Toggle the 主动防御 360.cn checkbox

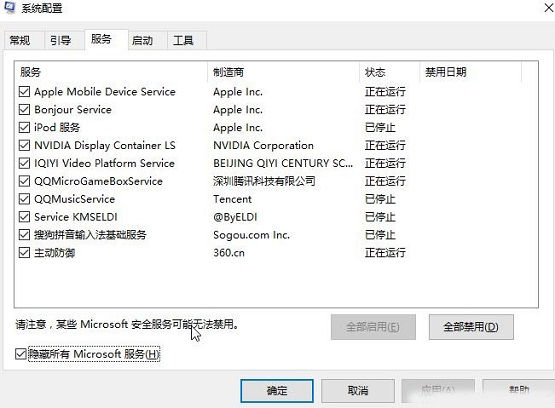point(24,253)
